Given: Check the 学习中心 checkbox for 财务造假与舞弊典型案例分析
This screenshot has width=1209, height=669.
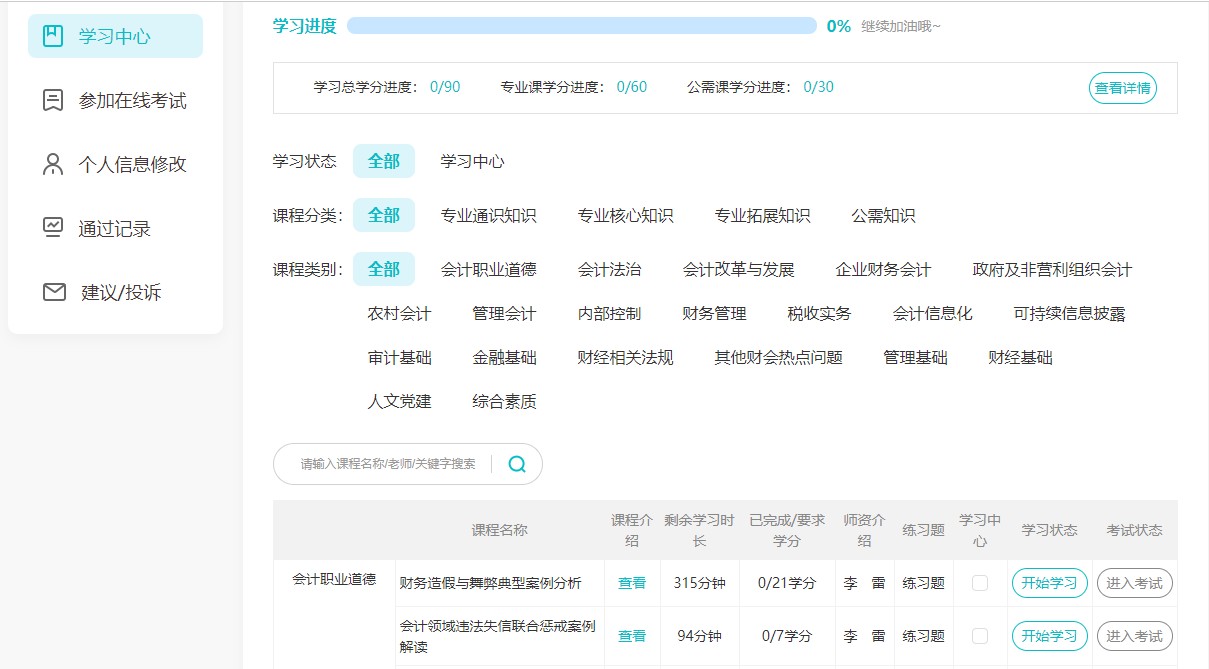Looking at the screenshot, I should click(x=978, y=582).
